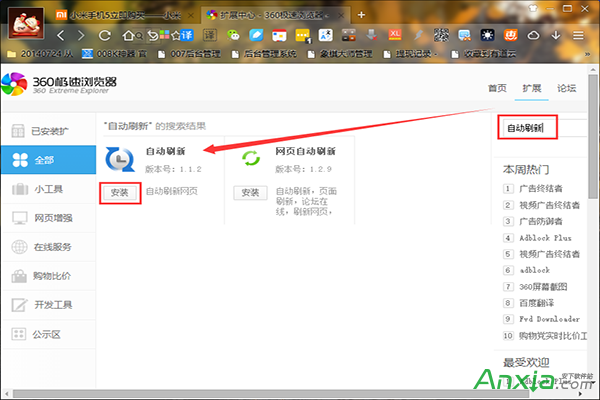The height and width of the screenshot is (400, 600).
Task: Open the 扩展 navigation tab
Action: coord(532,88)
